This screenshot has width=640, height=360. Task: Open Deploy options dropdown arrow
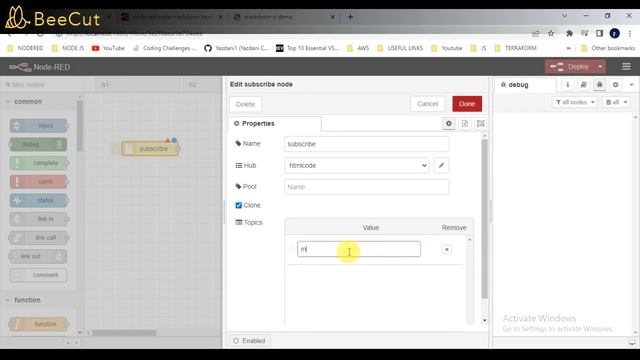click(600, 67)
